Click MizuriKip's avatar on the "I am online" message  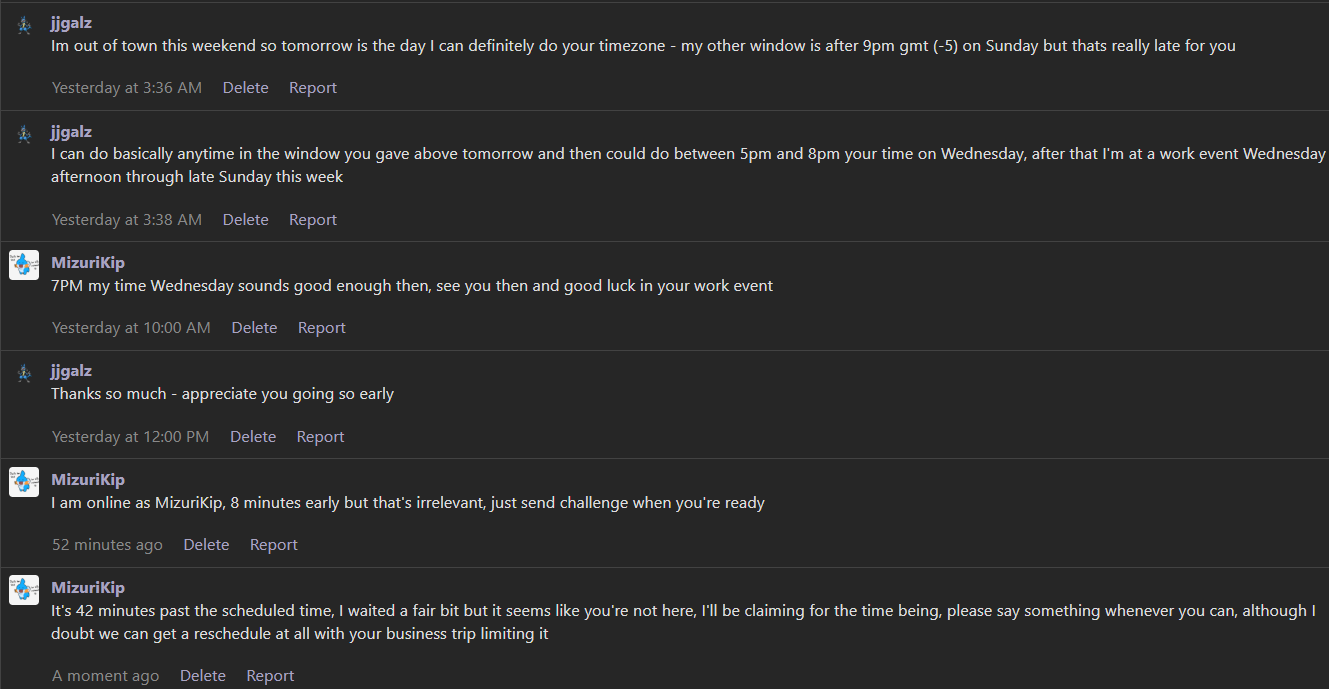(x=24, y=482)
